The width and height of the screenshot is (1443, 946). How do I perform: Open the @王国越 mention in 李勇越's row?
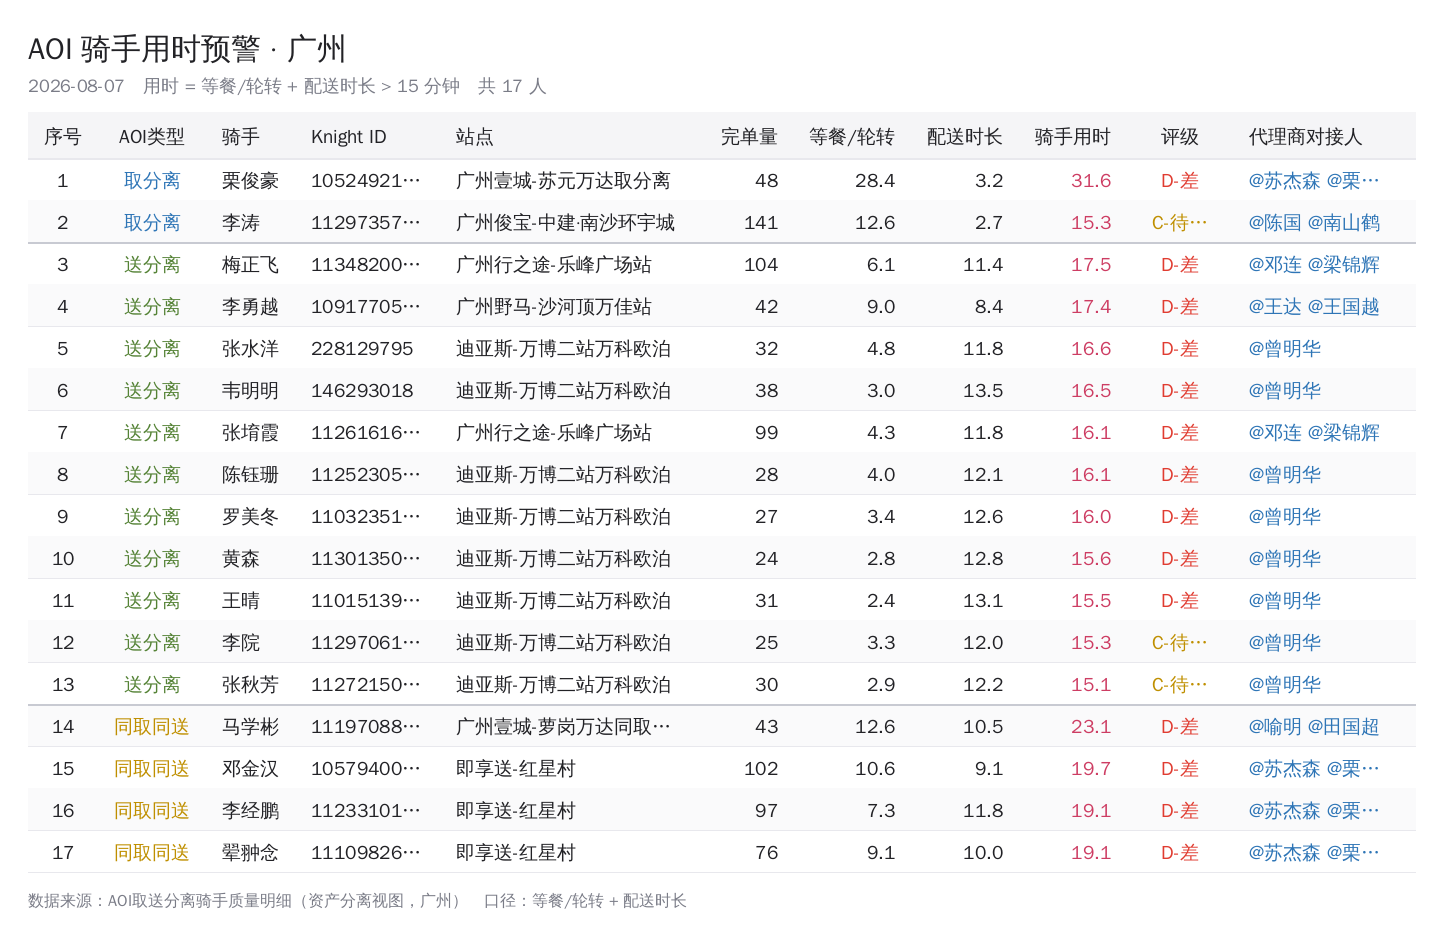click(1344, 307)
